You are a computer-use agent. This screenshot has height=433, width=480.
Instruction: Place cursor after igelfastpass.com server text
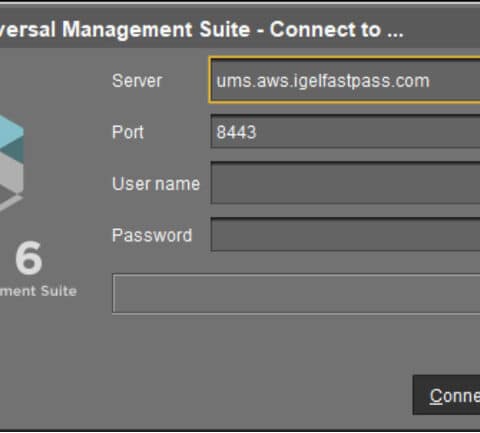[x=431, y=81]
